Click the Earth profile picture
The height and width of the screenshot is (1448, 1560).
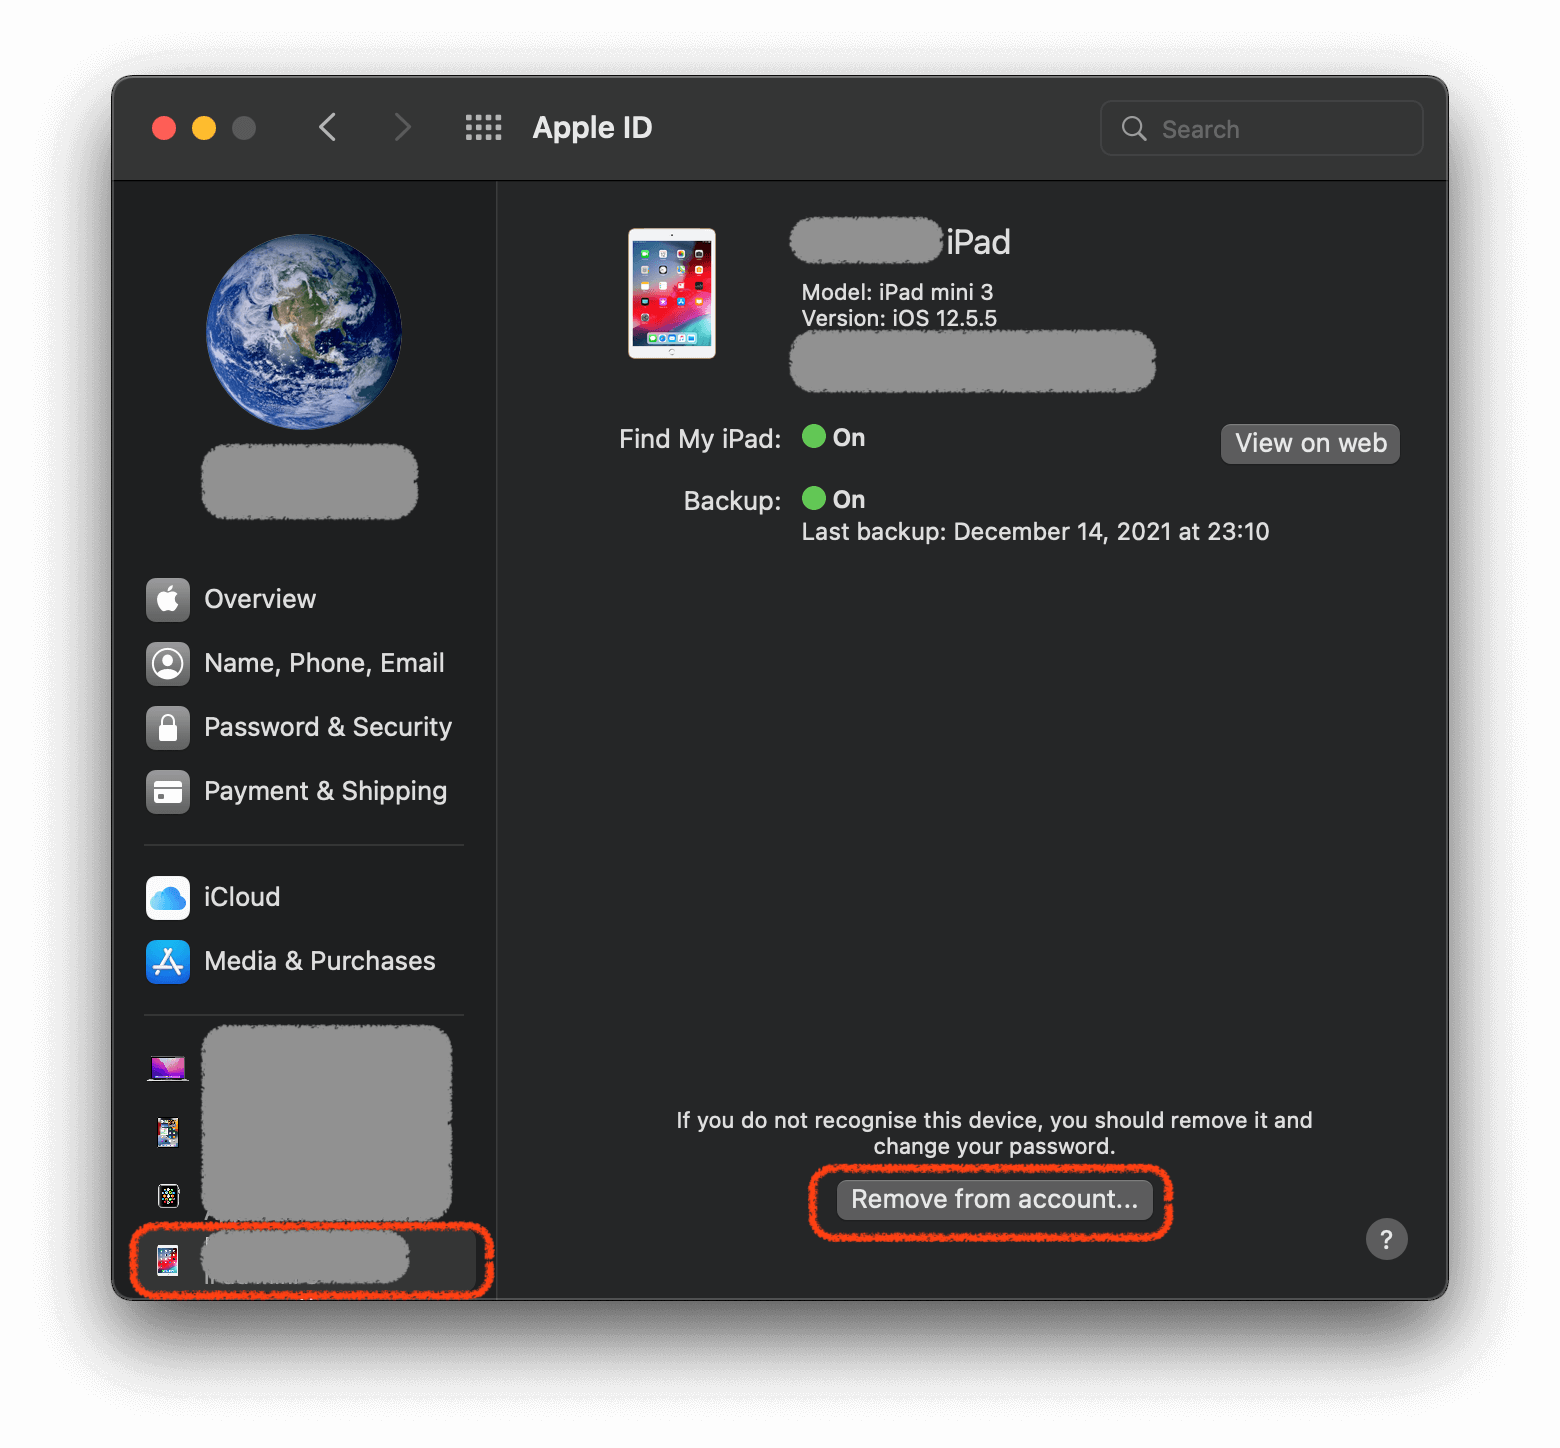[304, 332]
